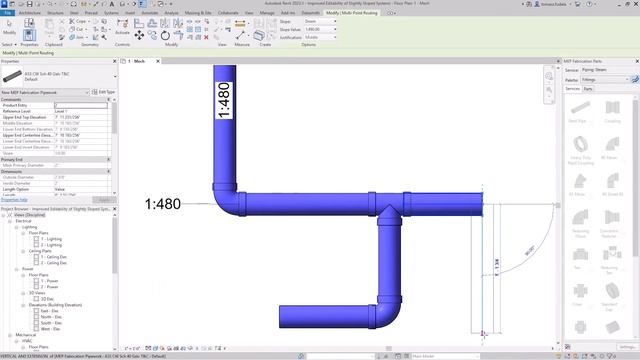Click the Create Assembly box icon
Viewport: 640px width, 360px height.
(x=259, y=36)
